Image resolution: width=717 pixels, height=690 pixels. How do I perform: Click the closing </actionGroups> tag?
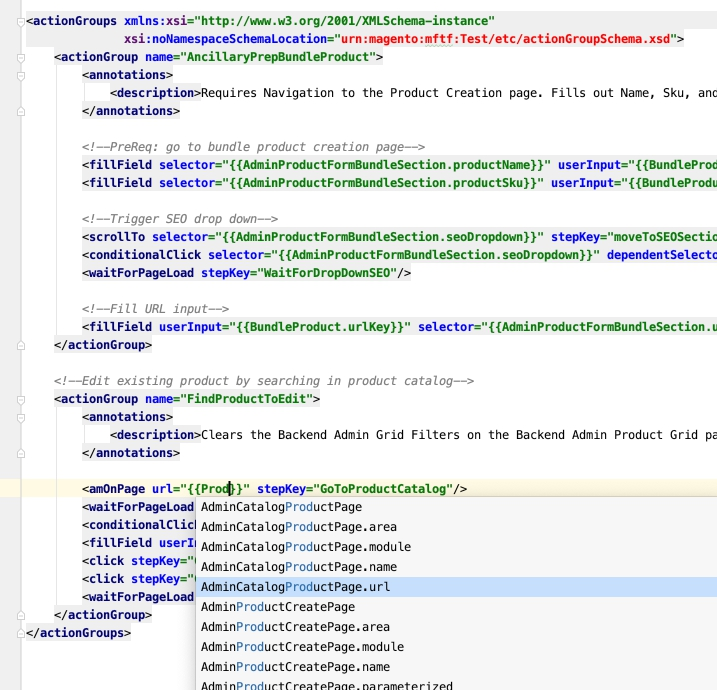tap(79, 633)
